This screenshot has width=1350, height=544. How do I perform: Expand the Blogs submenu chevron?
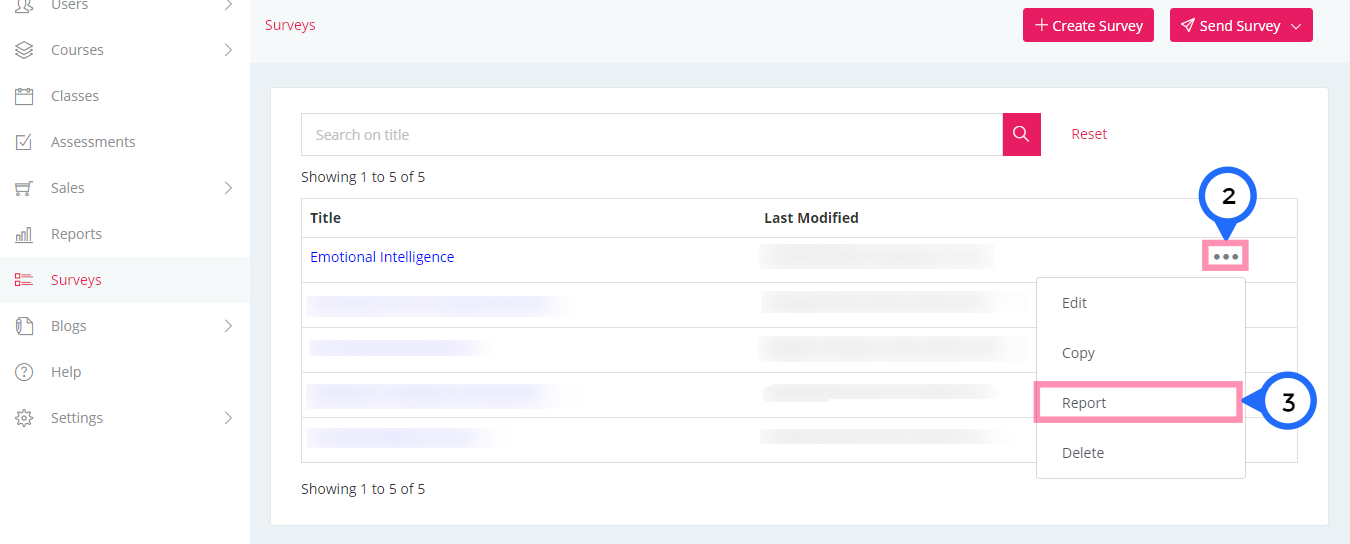tap(228, 326)
